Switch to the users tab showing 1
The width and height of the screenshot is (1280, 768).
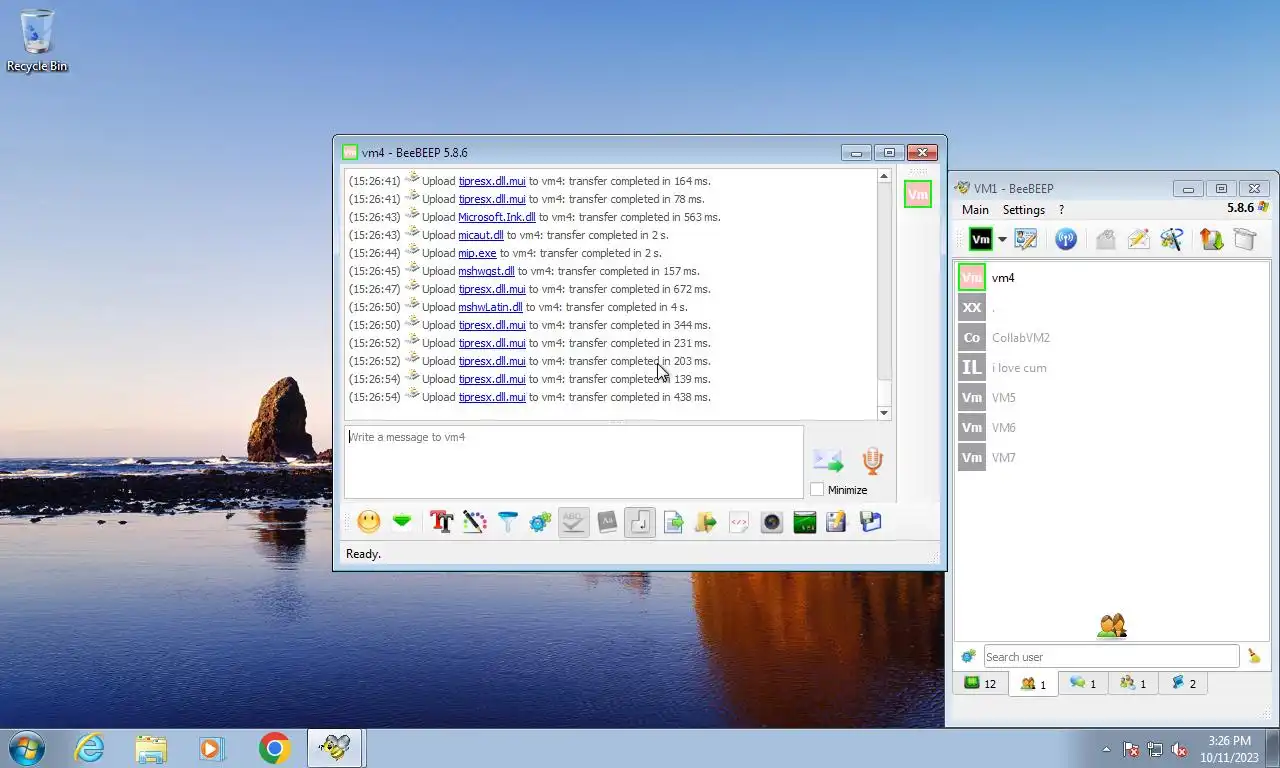click(1033, 684)
